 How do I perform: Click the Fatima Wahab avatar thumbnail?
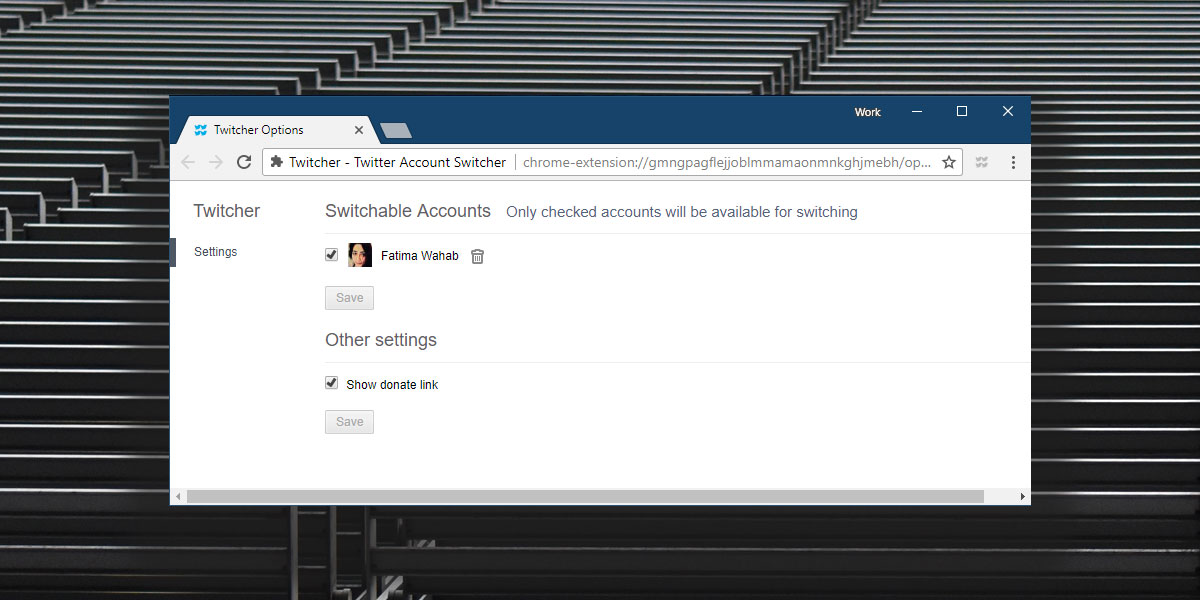[x=360, y=255]
